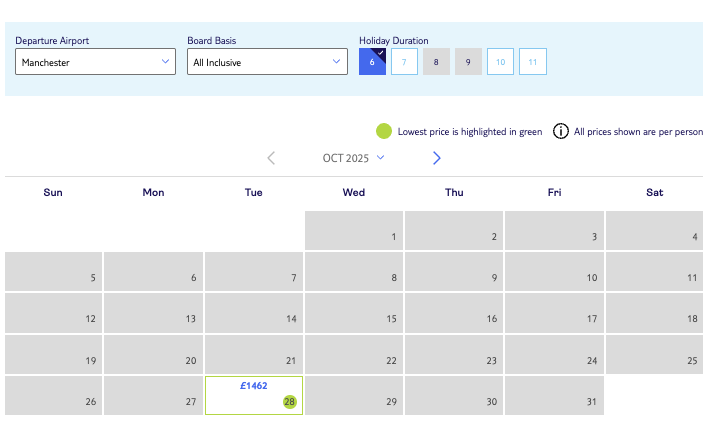Click the green lowest price legend dot
This screenshot has width=726, height=428.
pos(383,131)
